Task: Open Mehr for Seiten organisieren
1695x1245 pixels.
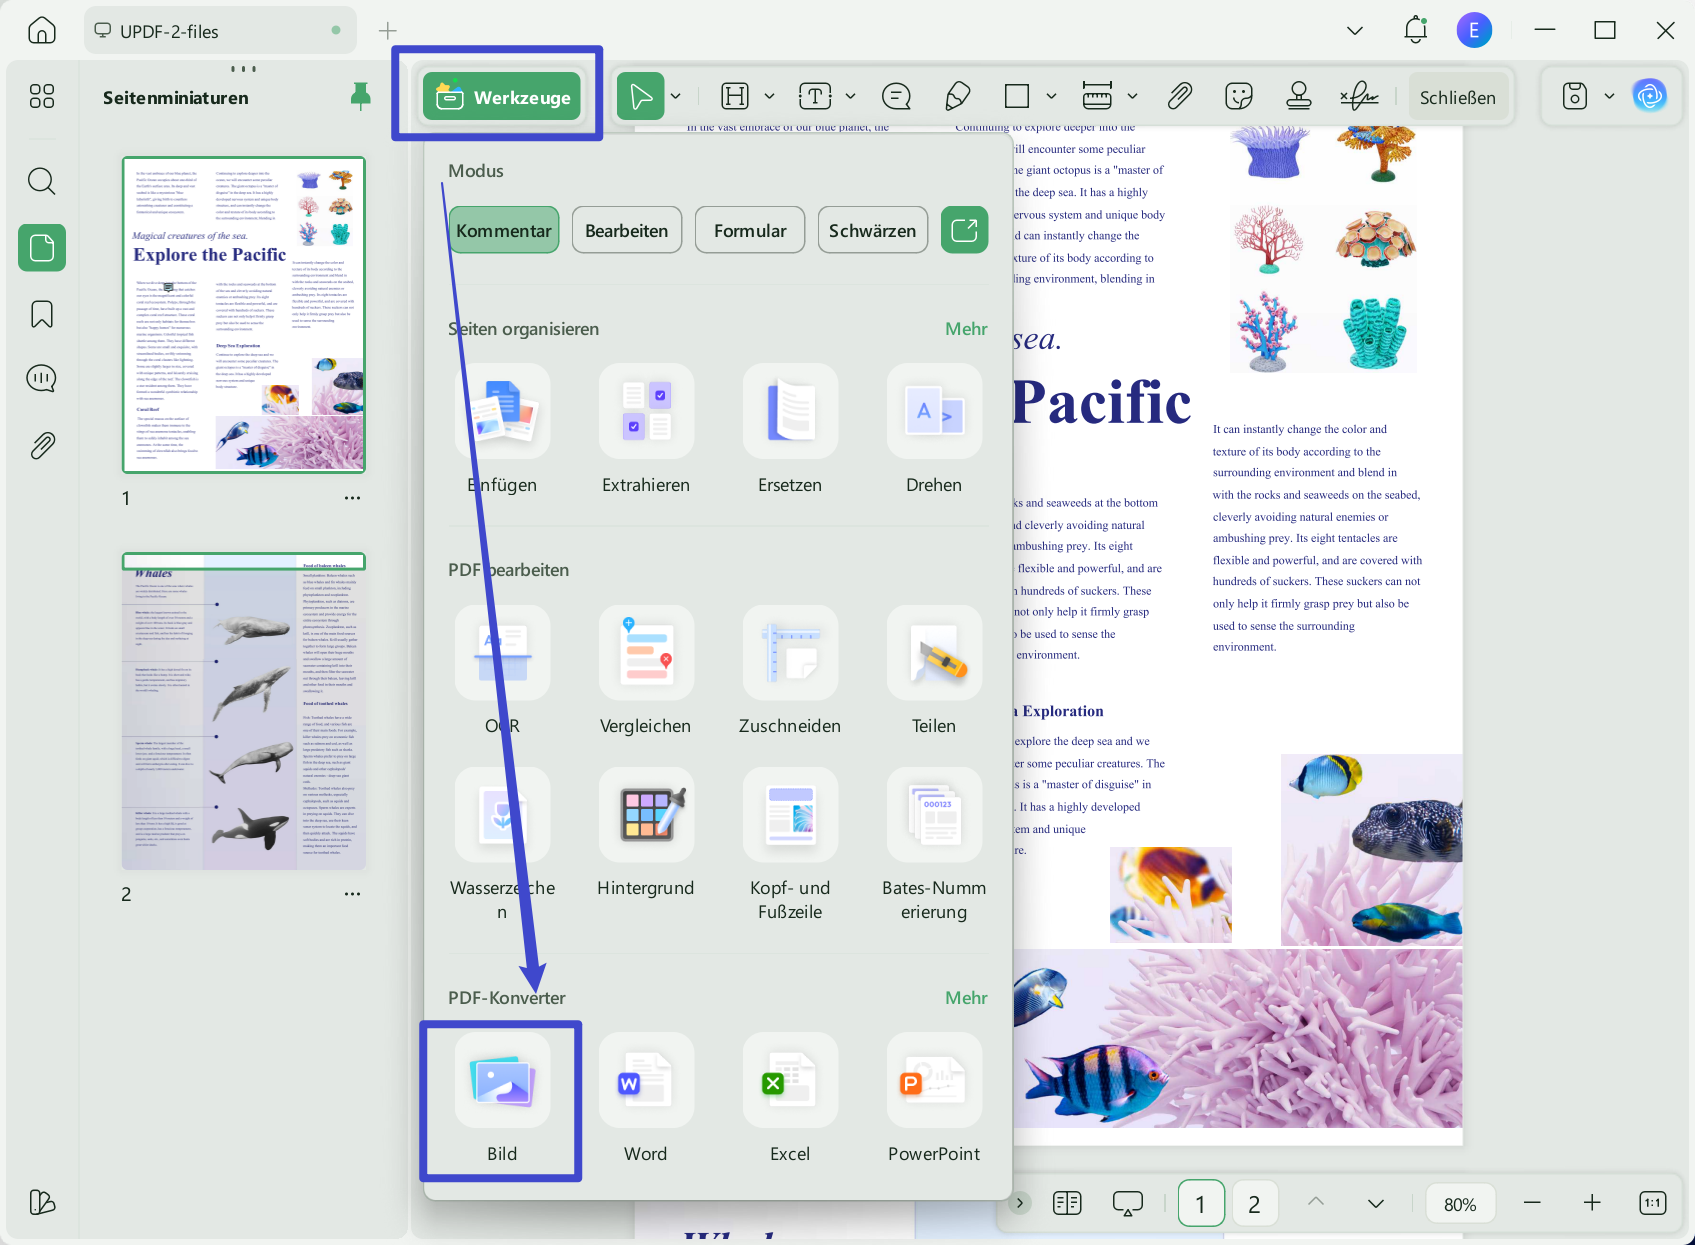Action: click(x=966, y=329)
